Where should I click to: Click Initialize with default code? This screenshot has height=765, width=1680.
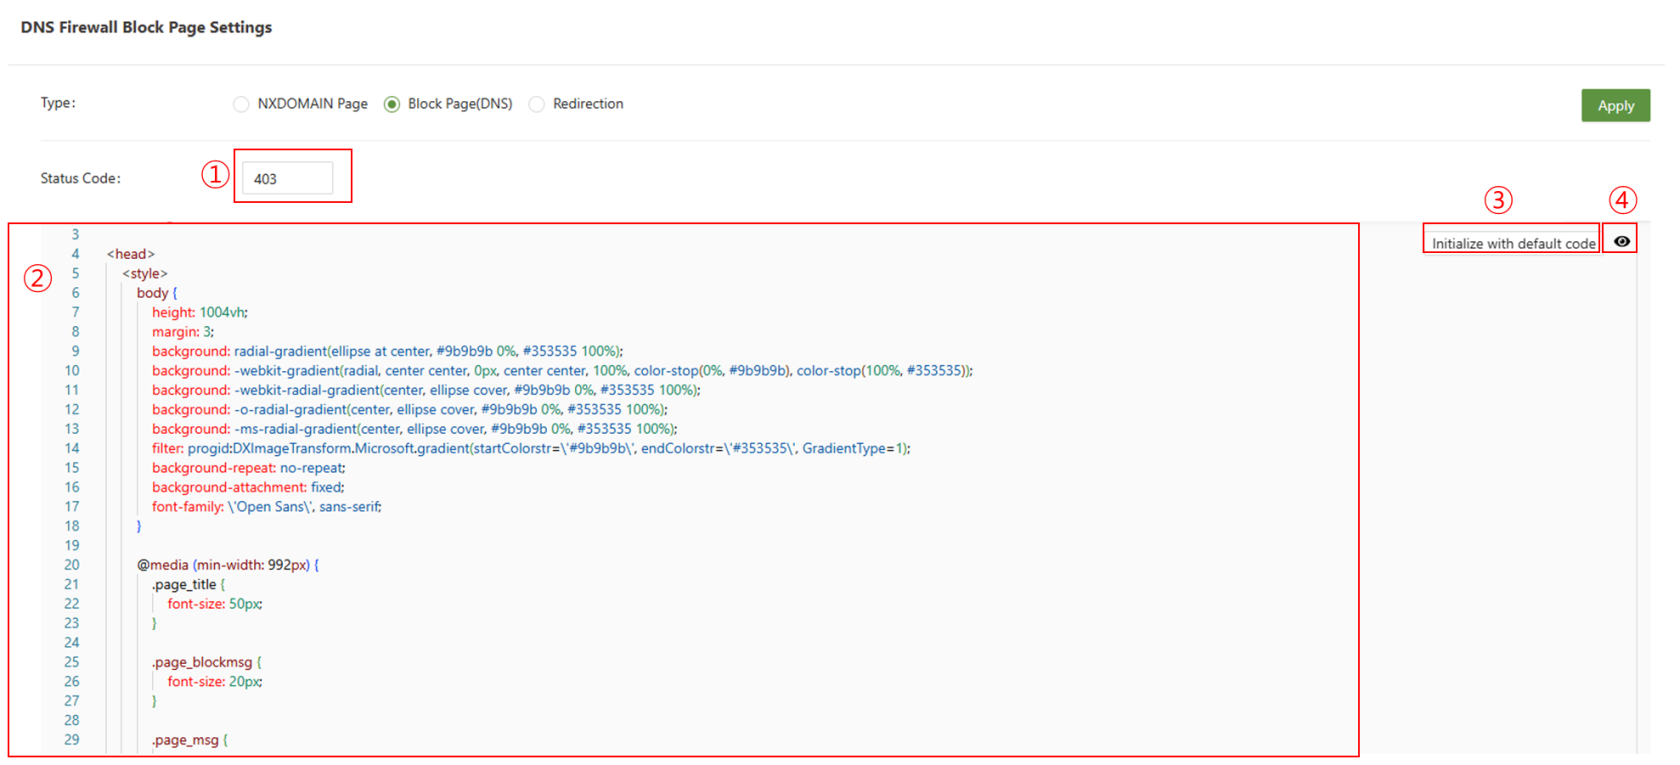1512,243
